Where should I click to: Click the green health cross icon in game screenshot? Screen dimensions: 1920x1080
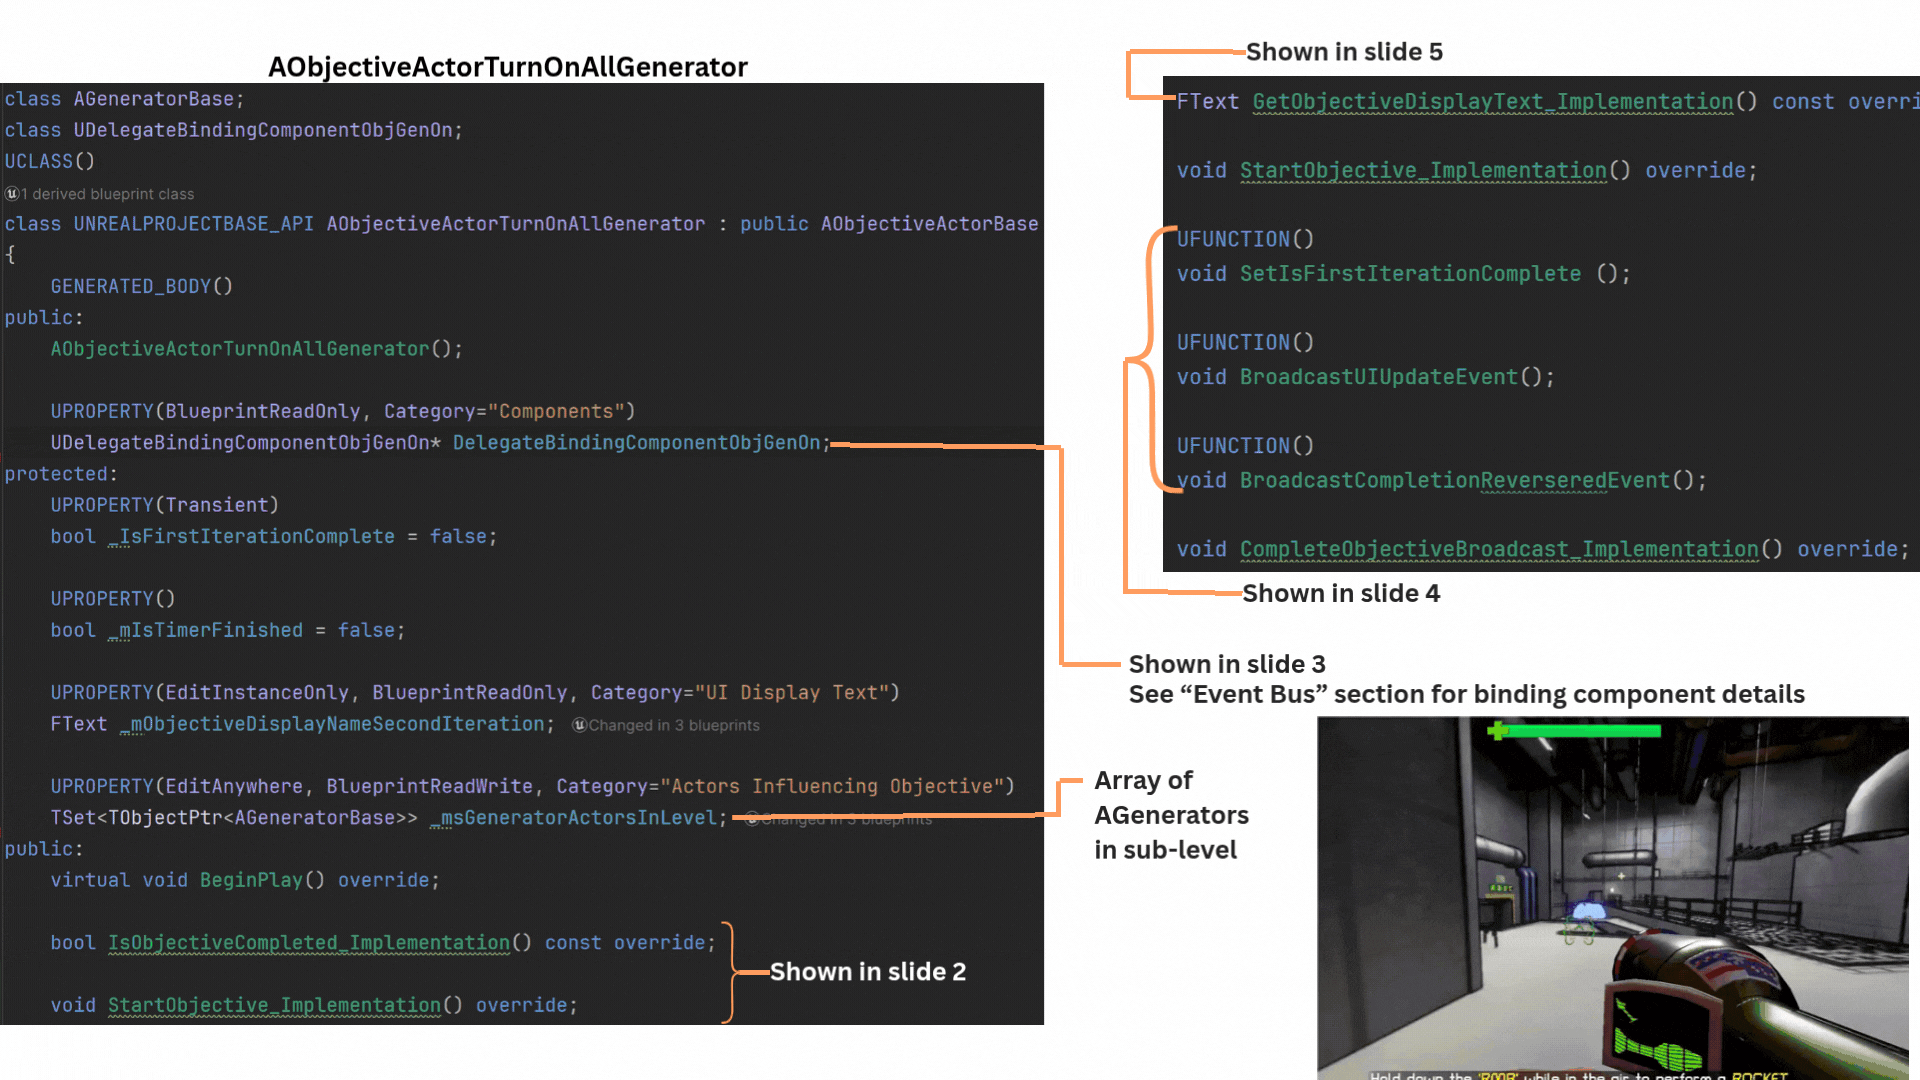click(x=1497, y=731)
